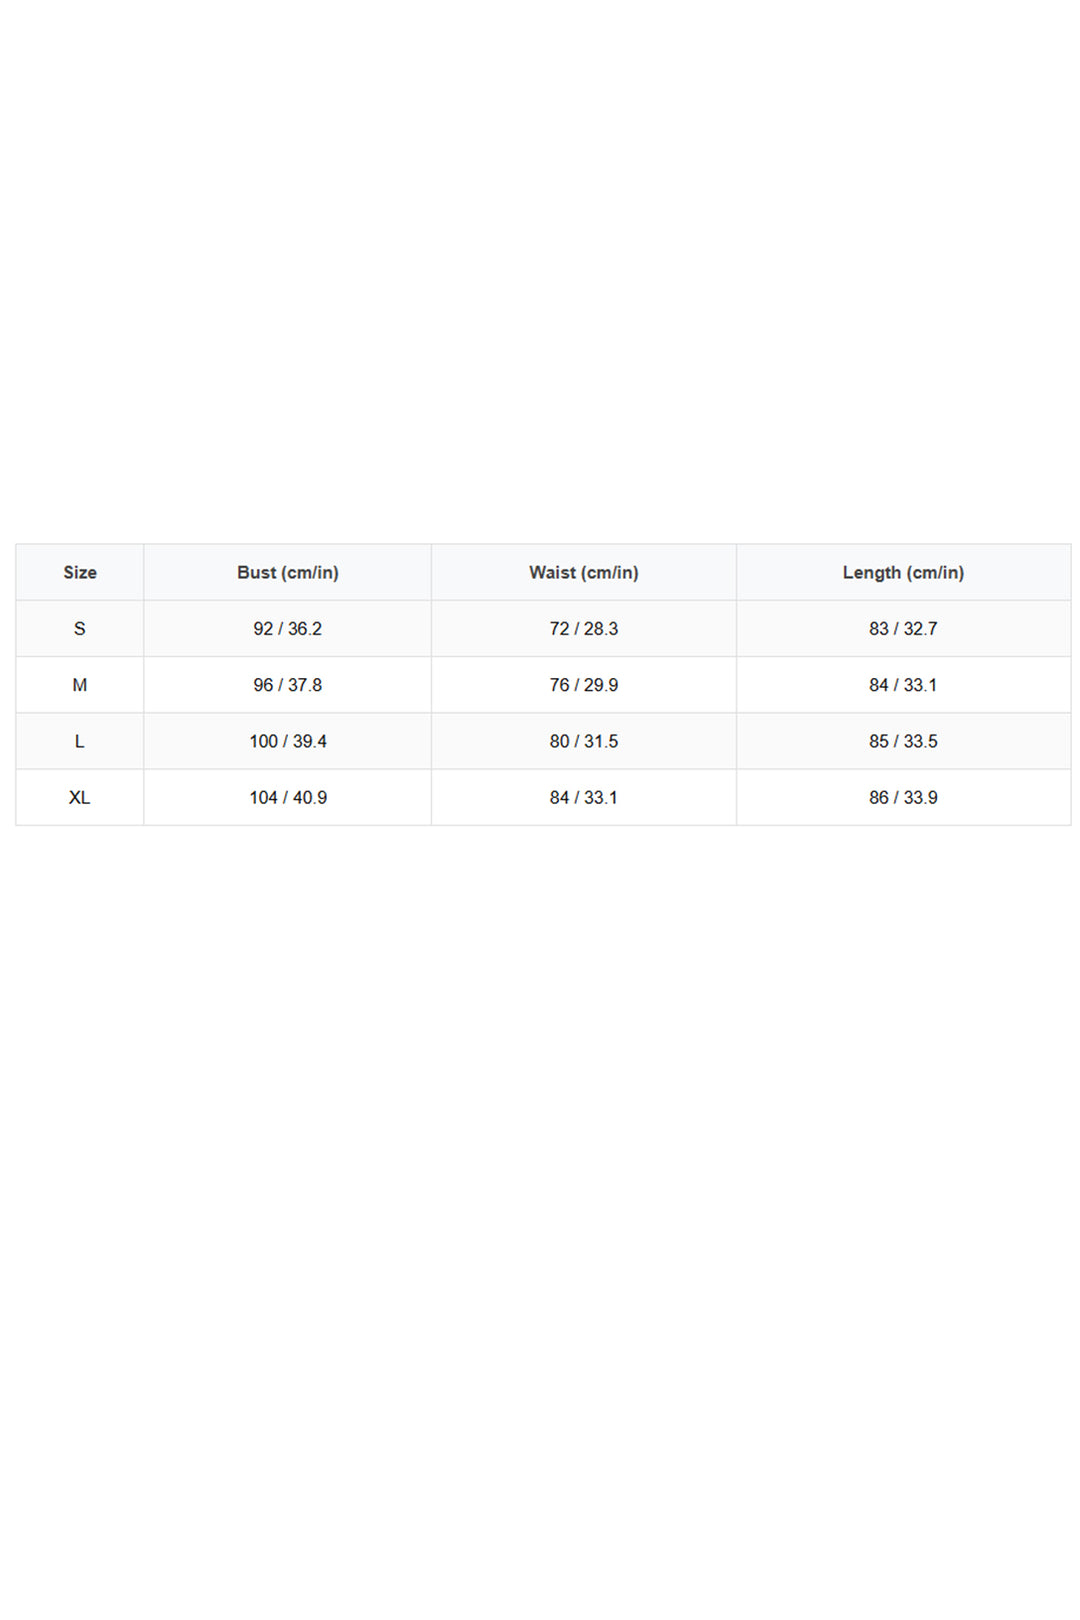Select bust value 96 / 37.8
Image resolution: width=1080 pixels, height=1620 pixels.
(288, 685)
